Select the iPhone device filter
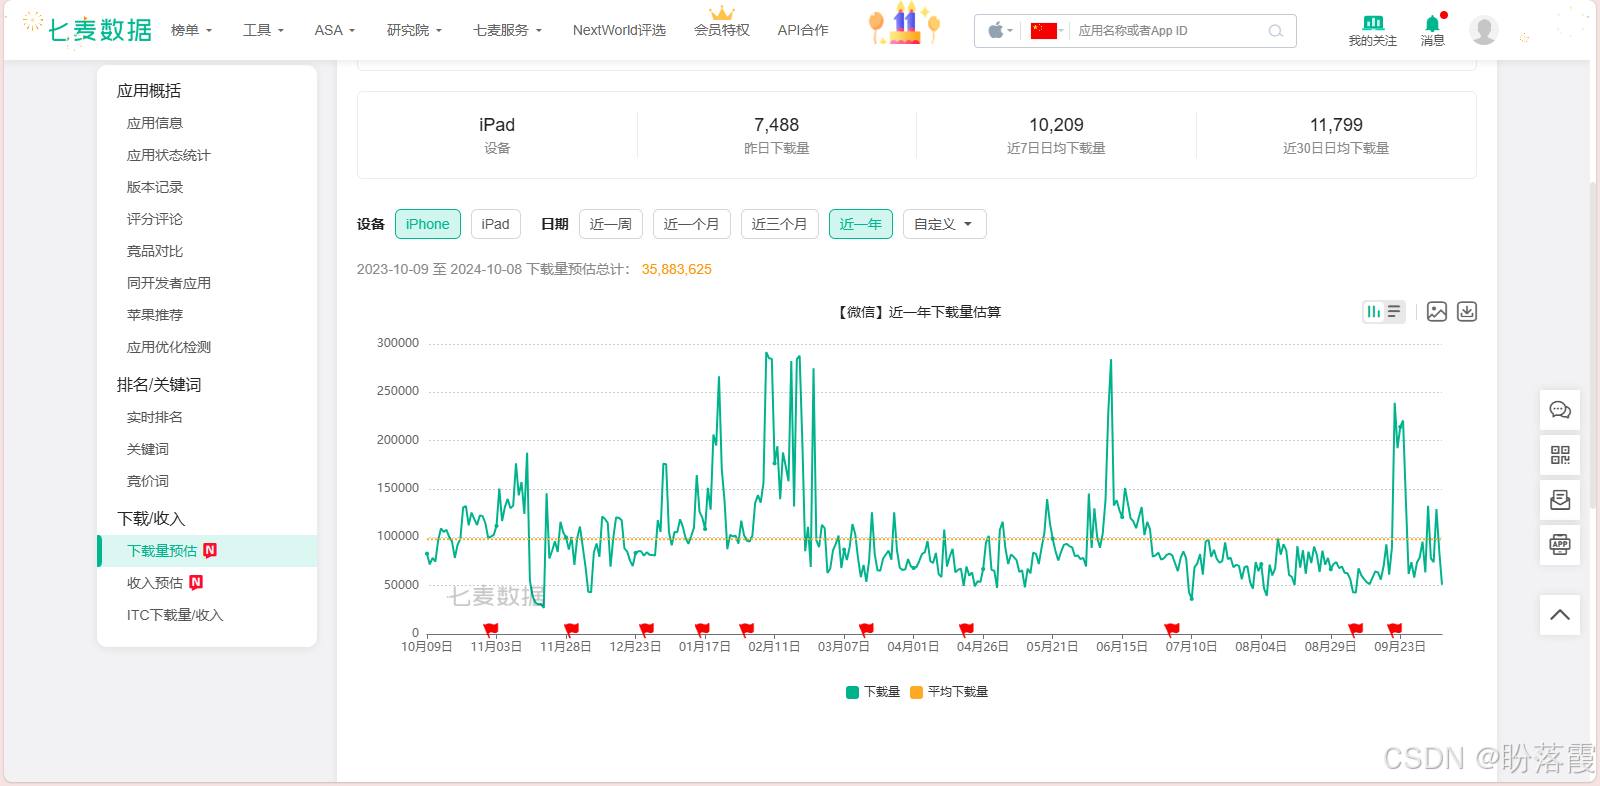 tap(428, 224)
